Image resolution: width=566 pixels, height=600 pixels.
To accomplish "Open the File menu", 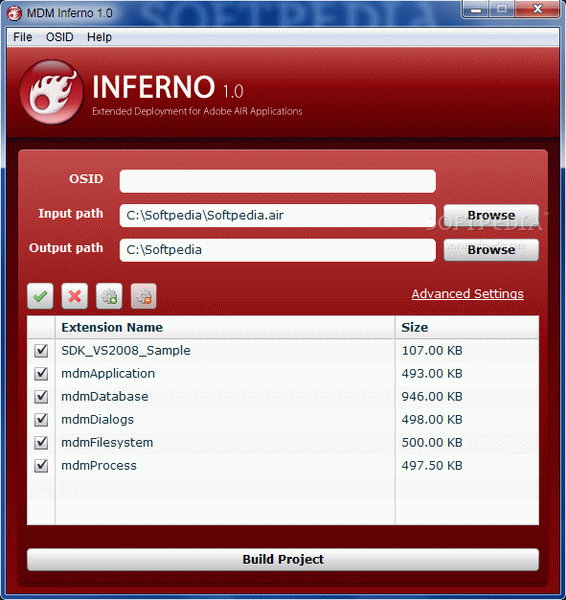I will [23, 37].
